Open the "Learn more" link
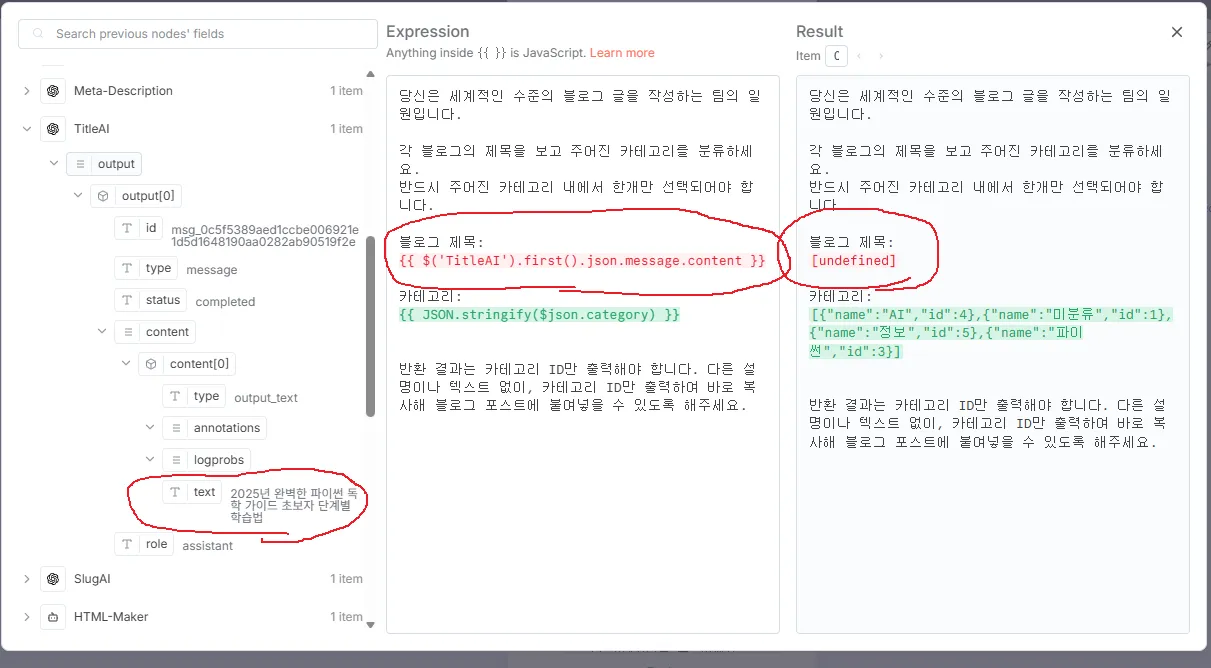Viewport: 1211px width, 668px height. click(x=622, y=53)
